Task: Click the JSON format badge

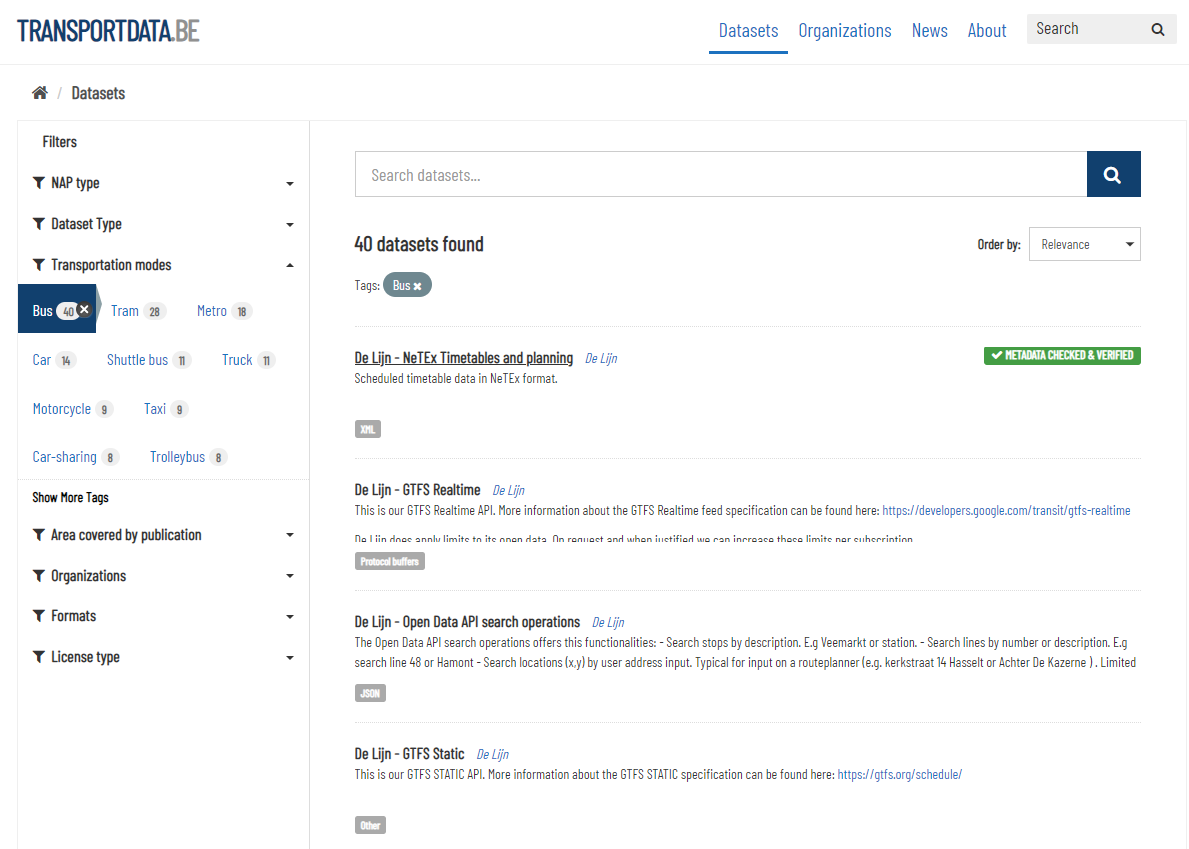Action: click(370, 693)
